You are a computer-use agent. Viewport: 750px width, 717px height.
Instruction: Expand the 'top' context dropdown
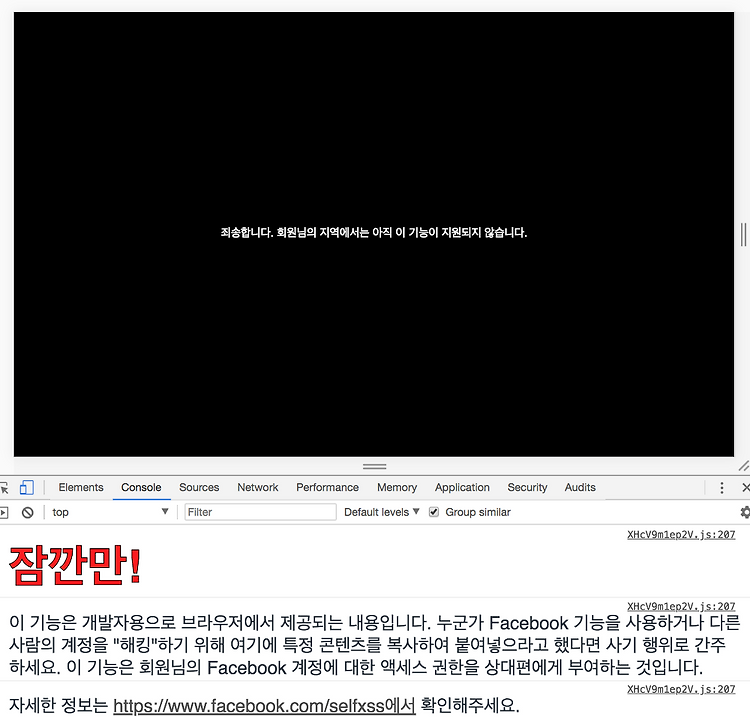coord(110,512)
